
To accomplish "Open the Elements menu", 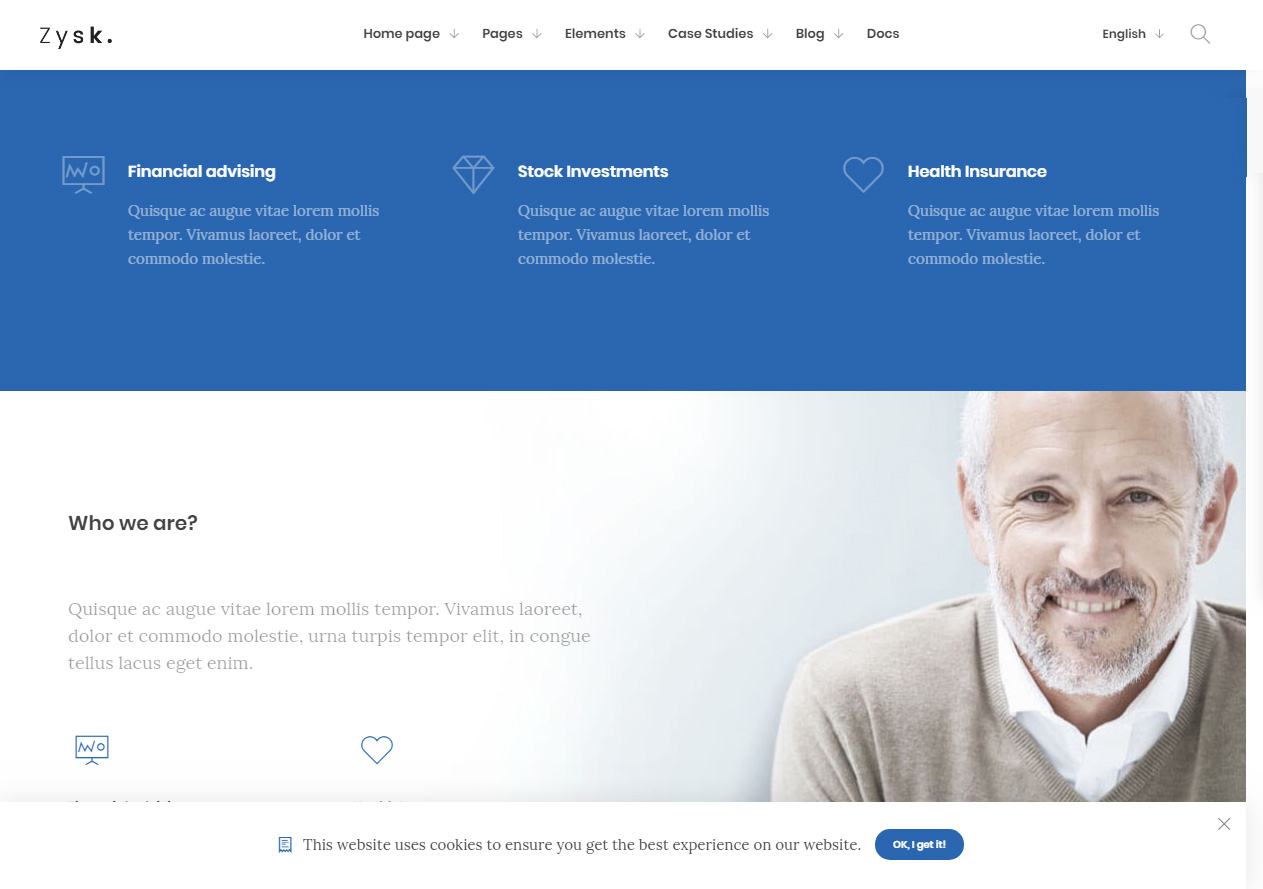I will pyautogui.click(x=604, y=34).
